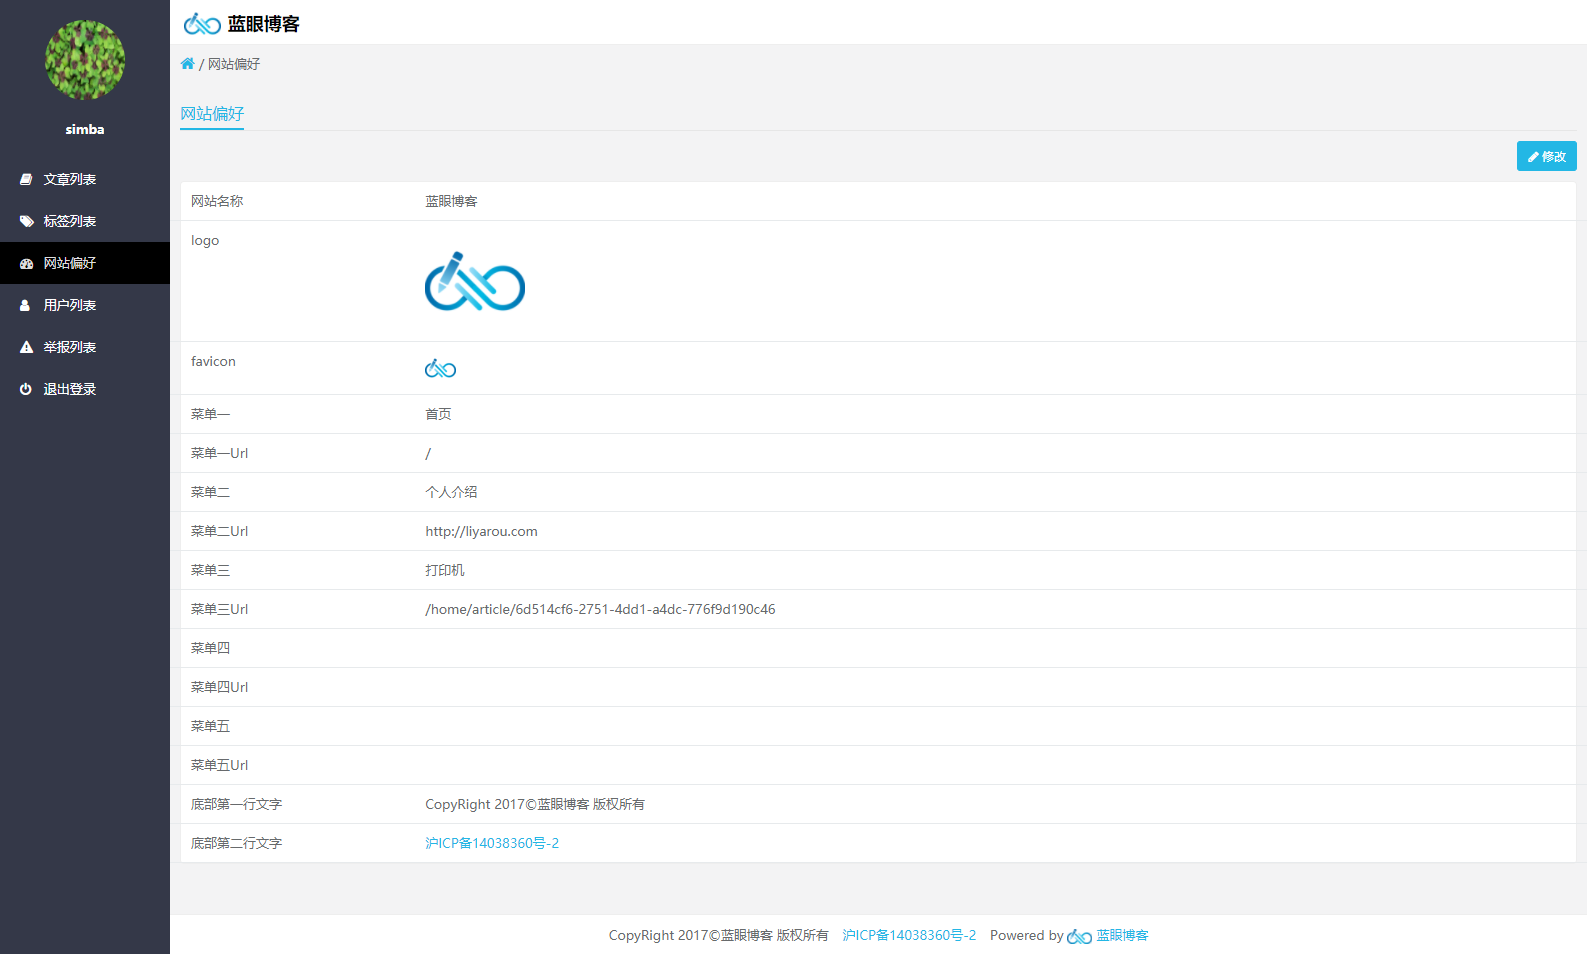
Task: Click the book icon beside 文章列表
Action: click(x=26, y=179)
